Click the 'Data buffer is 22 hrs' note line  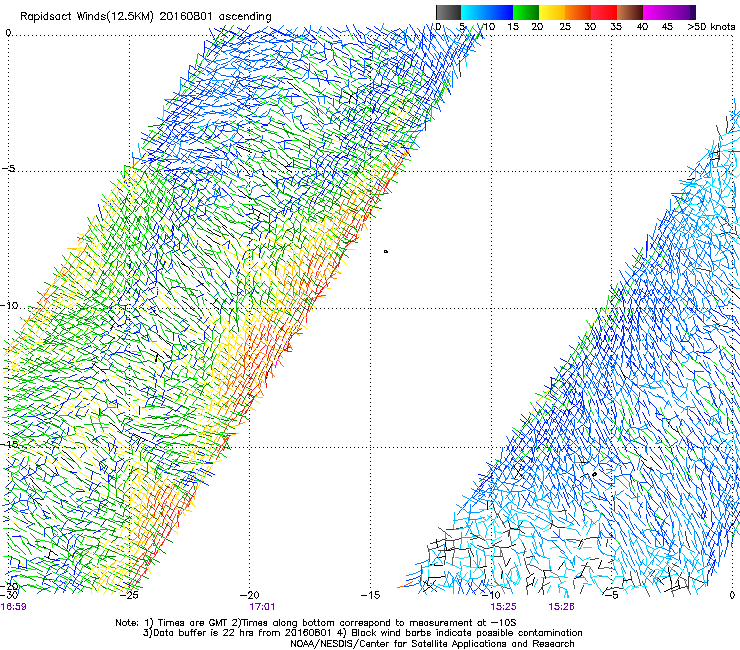362,633
